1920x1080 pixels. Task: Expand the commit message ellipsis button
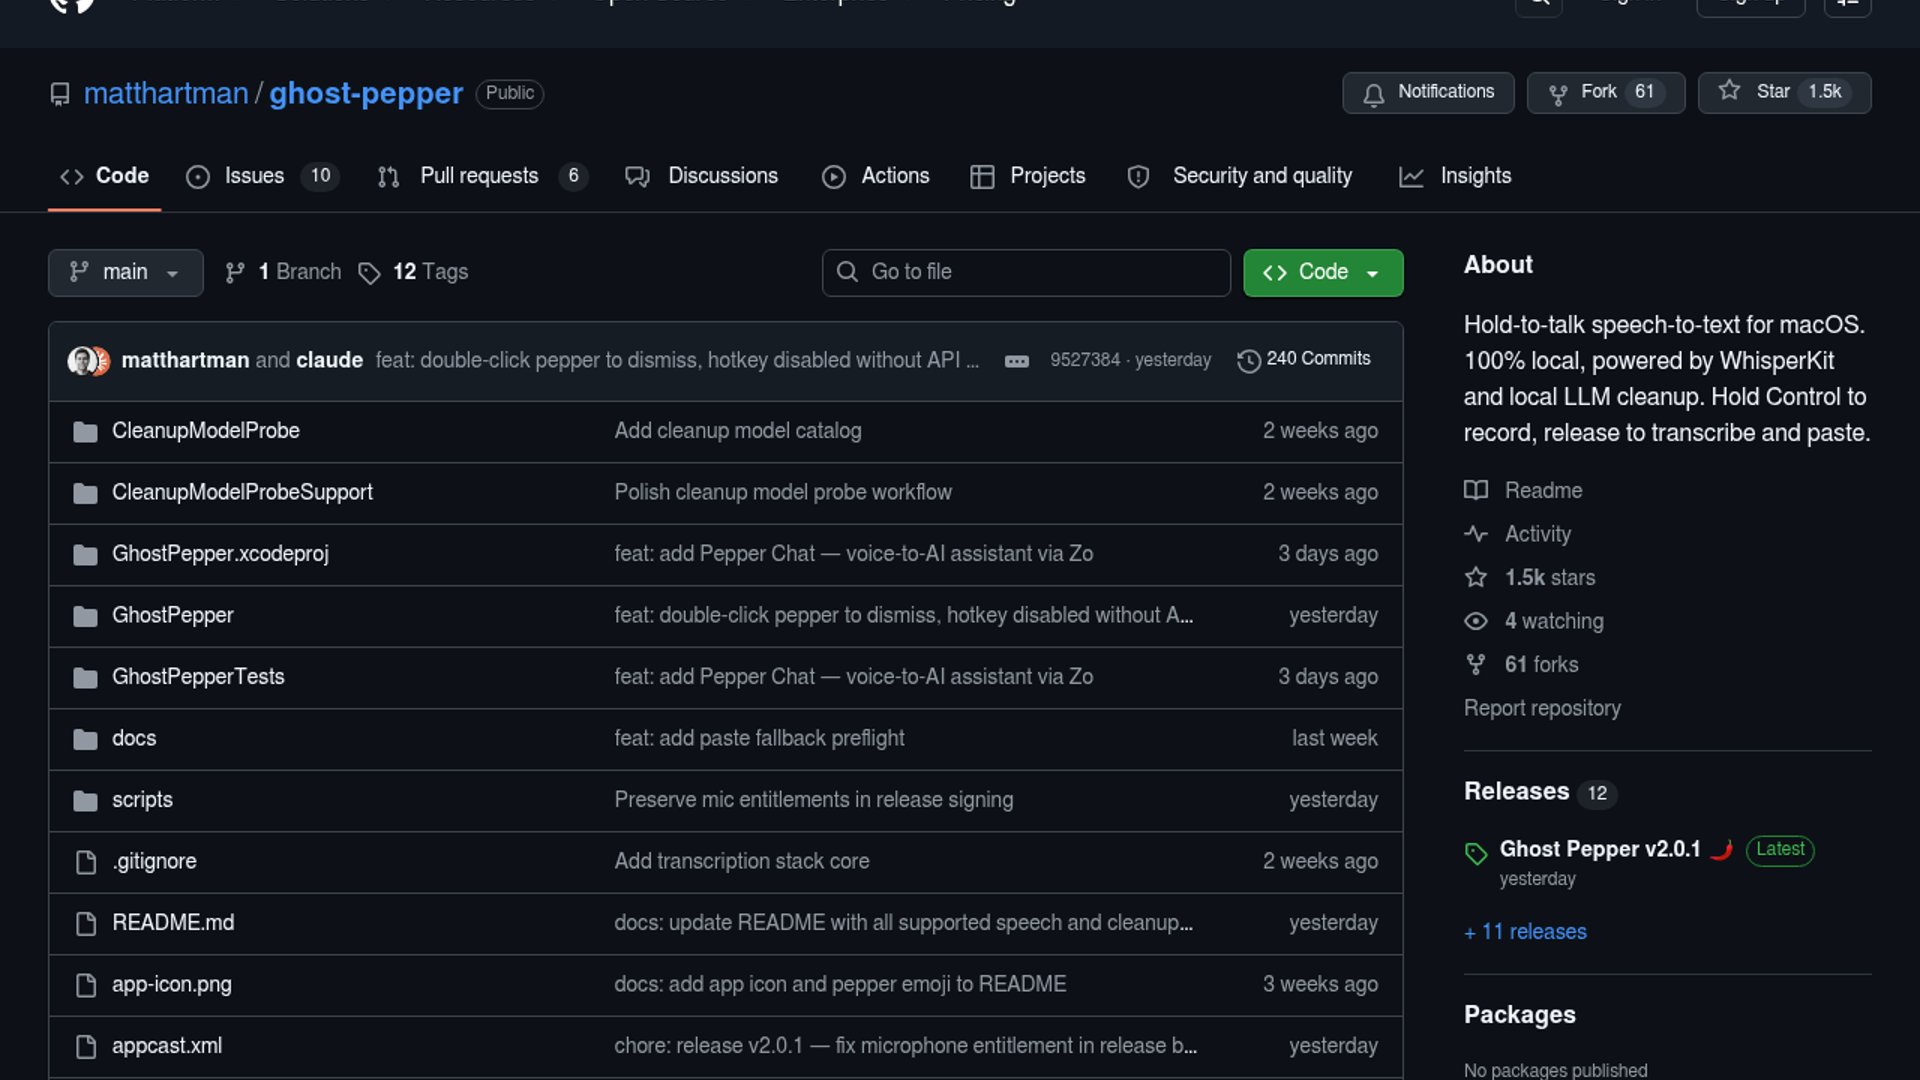[x=1016, y=361]
